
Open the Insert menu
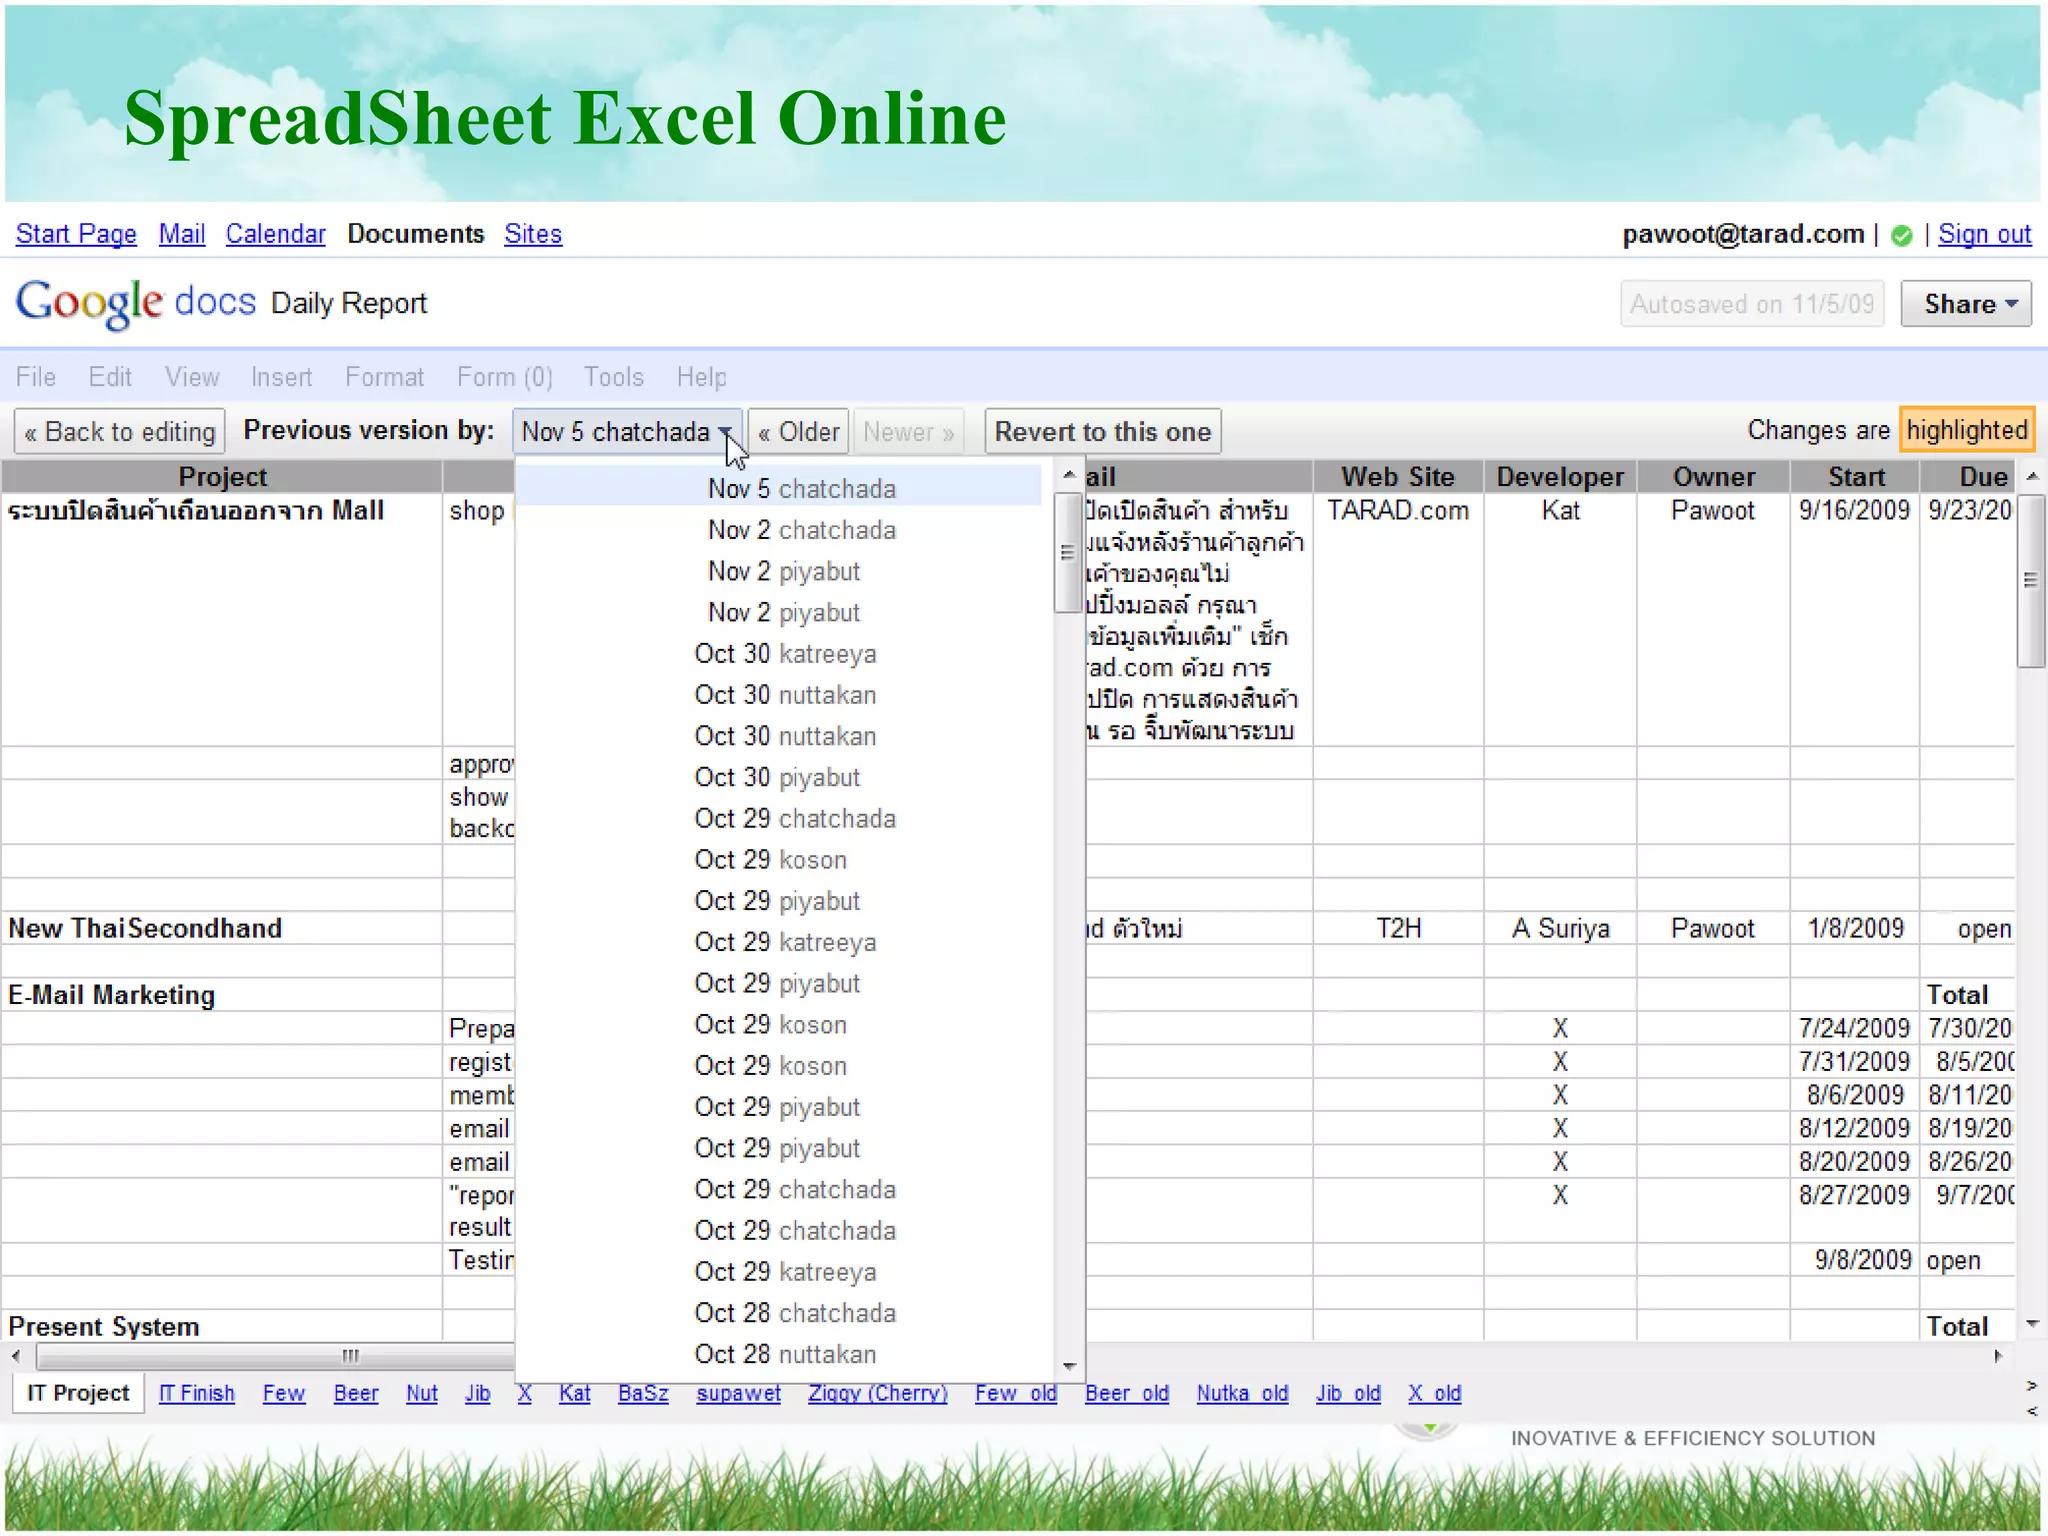pos(281,377)
